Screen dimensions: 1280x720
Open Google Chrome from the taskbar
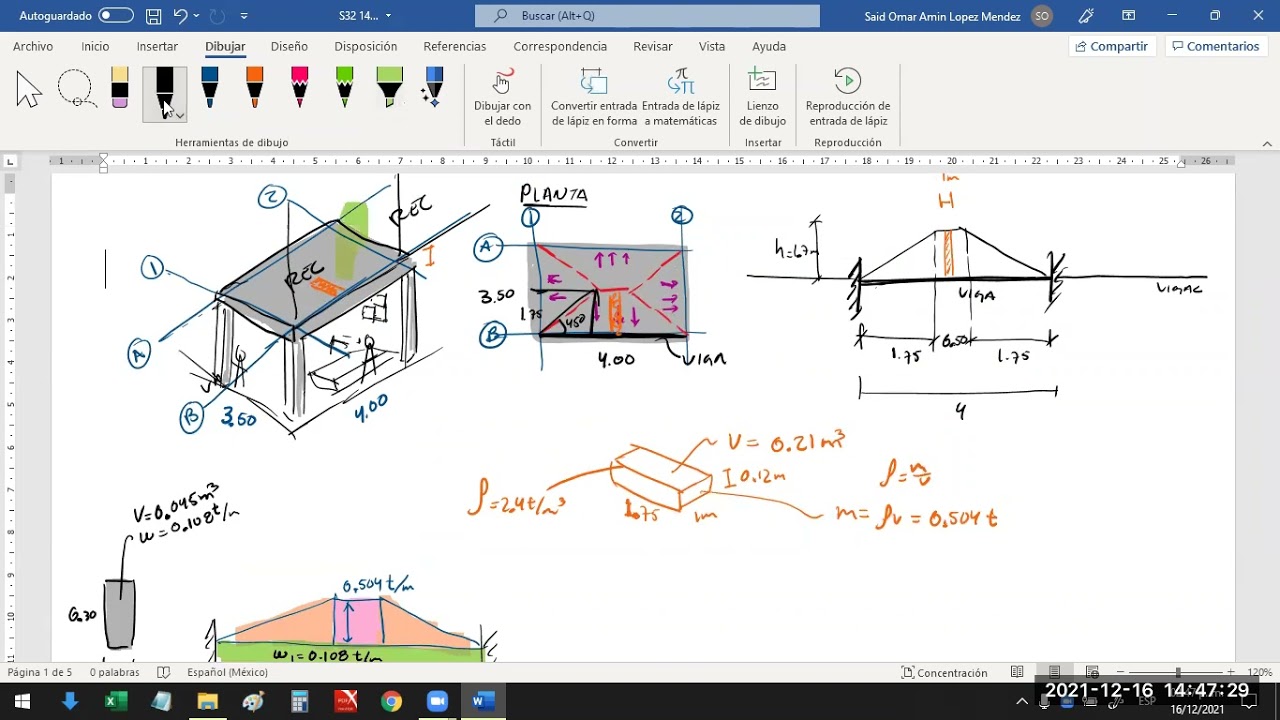pyautogui.click(x=391, y=701)
